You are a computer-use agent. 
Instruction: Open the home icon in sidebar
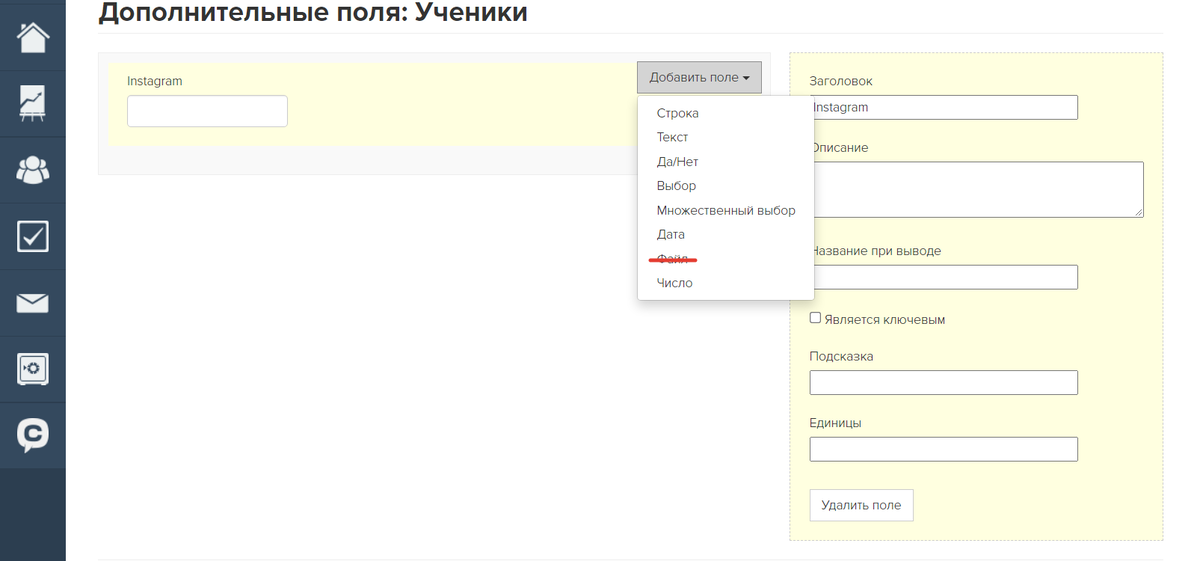tap(33, 37)
